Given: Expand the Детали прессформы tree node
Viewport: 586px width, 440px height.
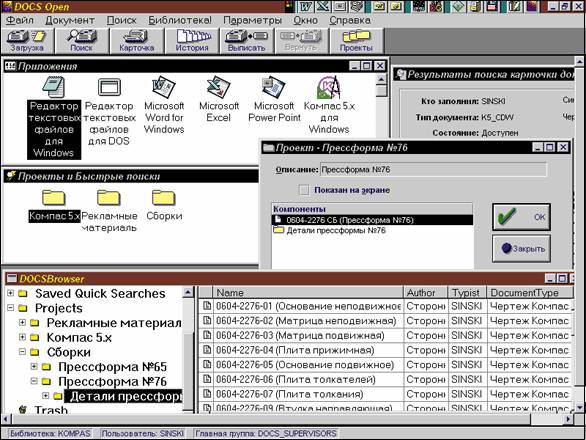Looking at the screenshot, I should click(x=46, y=396).
